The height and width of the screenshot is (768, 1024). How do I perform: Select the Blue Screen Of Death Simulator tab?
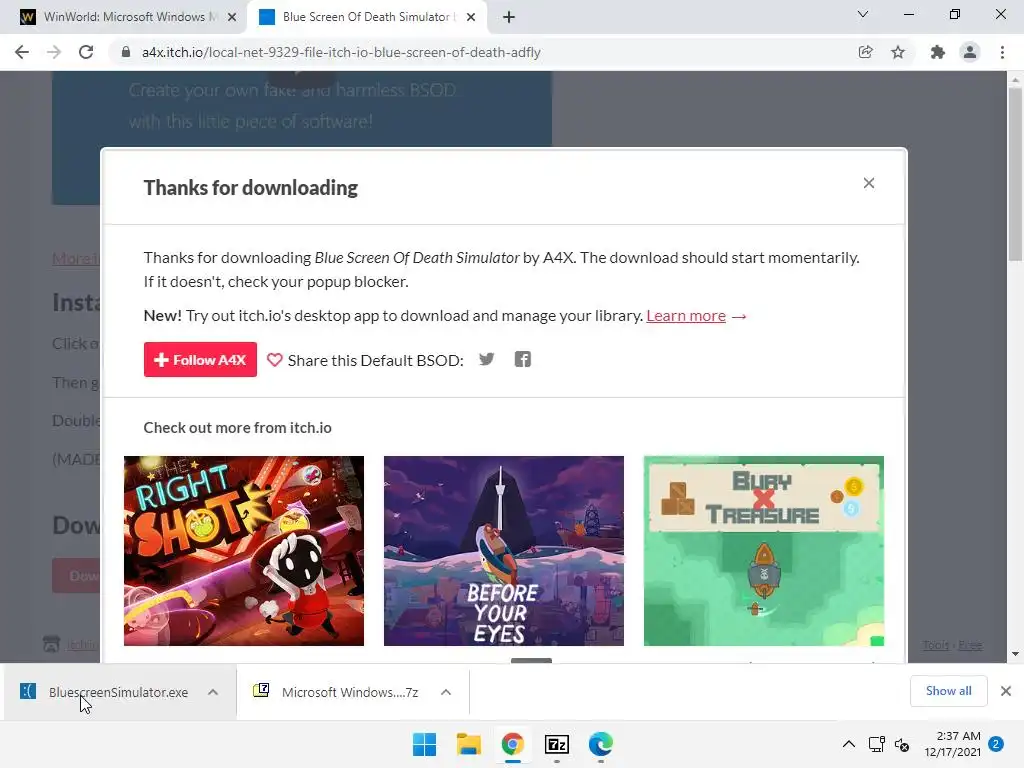click(x=366, y=17)
